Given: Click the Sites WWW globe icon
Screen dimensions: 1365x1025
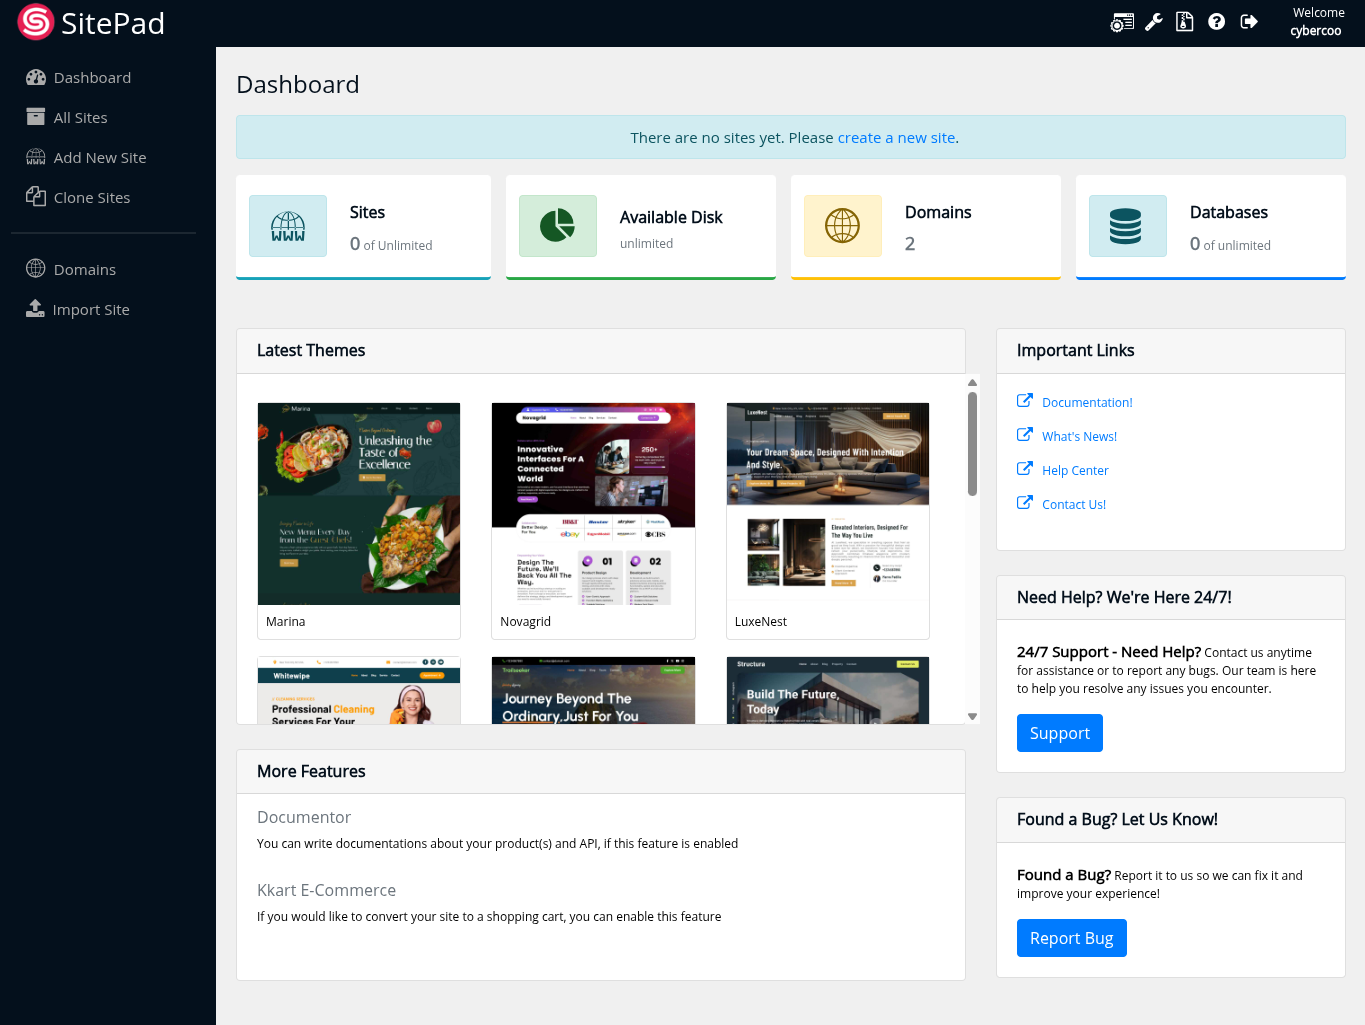Looking at the screenshot, I should pos(288,226).
